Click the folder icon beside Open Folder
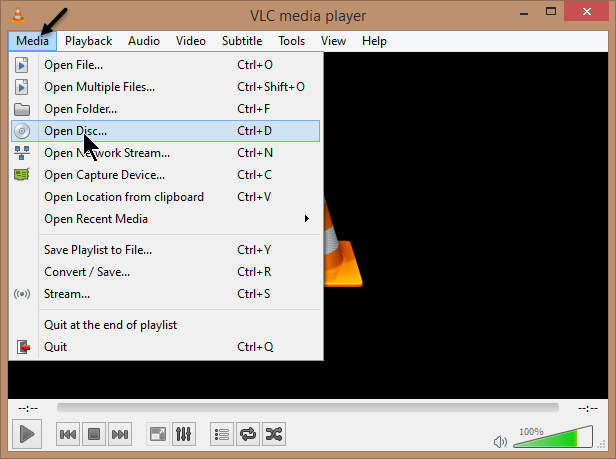 pyautogui.click(x=22, y=109)
